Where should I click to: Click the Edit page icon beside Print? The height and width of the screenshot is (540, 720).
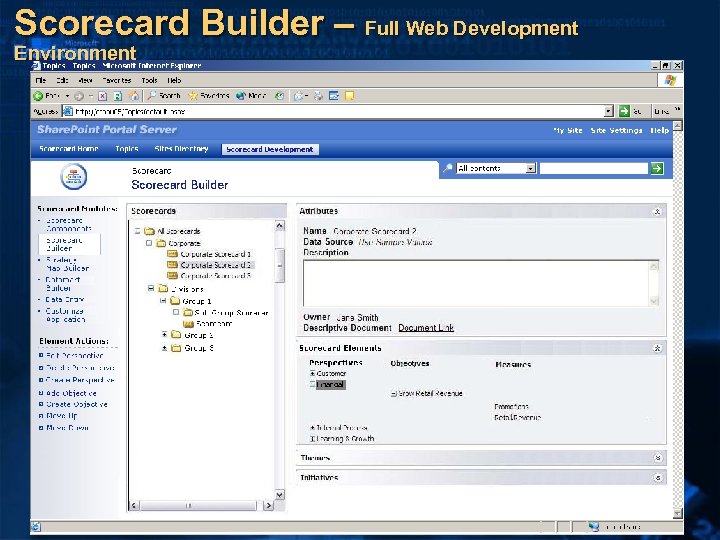click(x=334, y=96)
